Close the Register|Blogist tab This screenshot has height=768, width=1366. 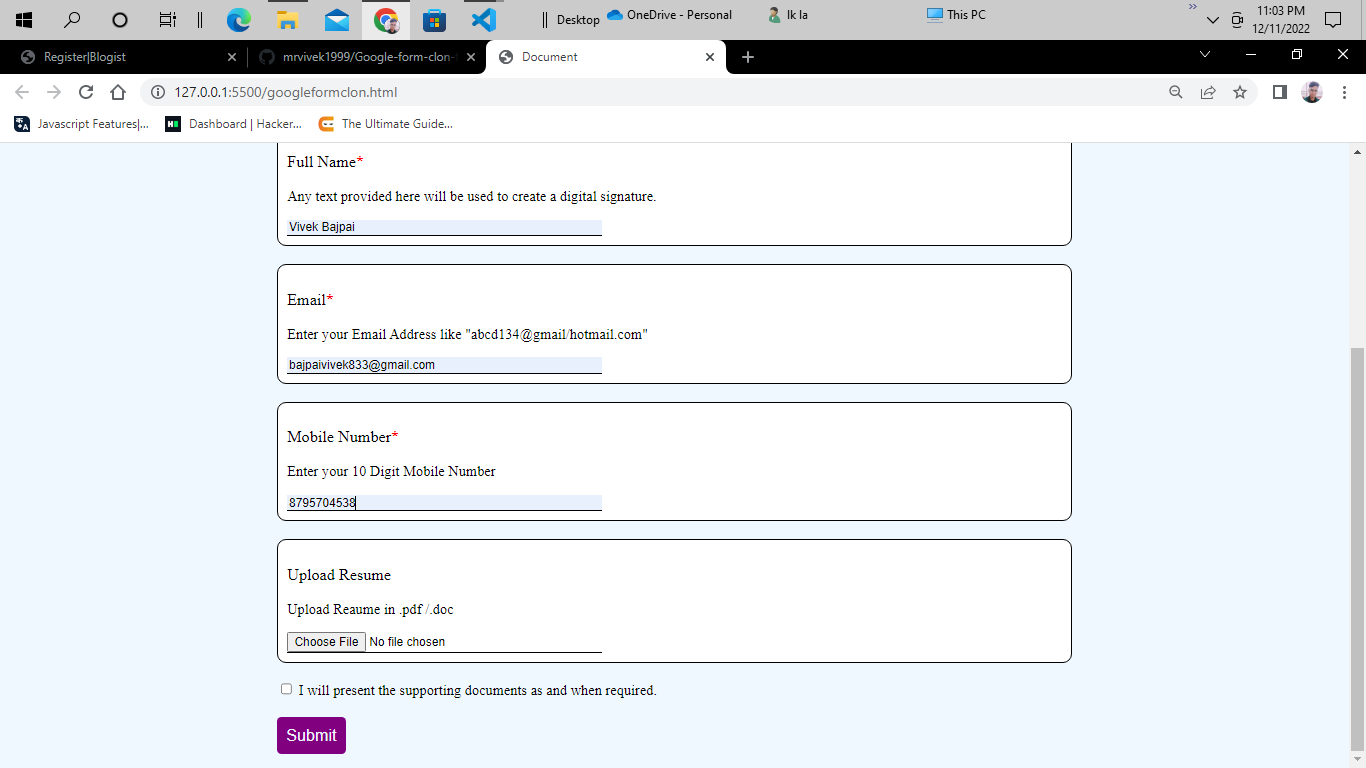pos(232,57)
